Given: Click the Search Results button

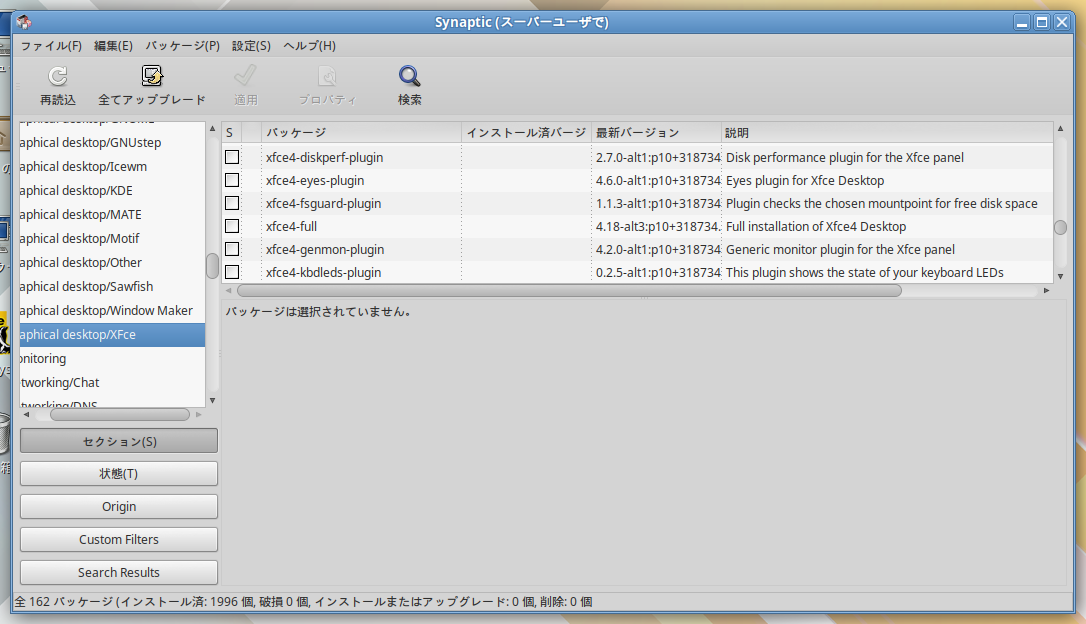Looking at the screenshot, I should (118, 572).
